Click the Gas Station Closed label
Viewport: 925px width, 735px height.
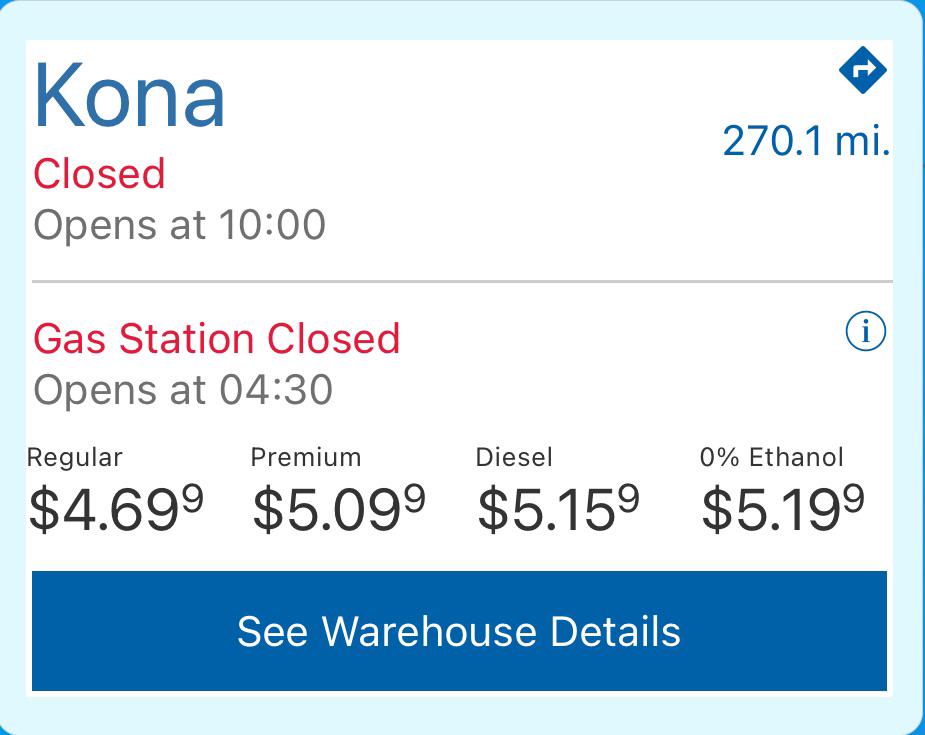click(x=217, y=339)
